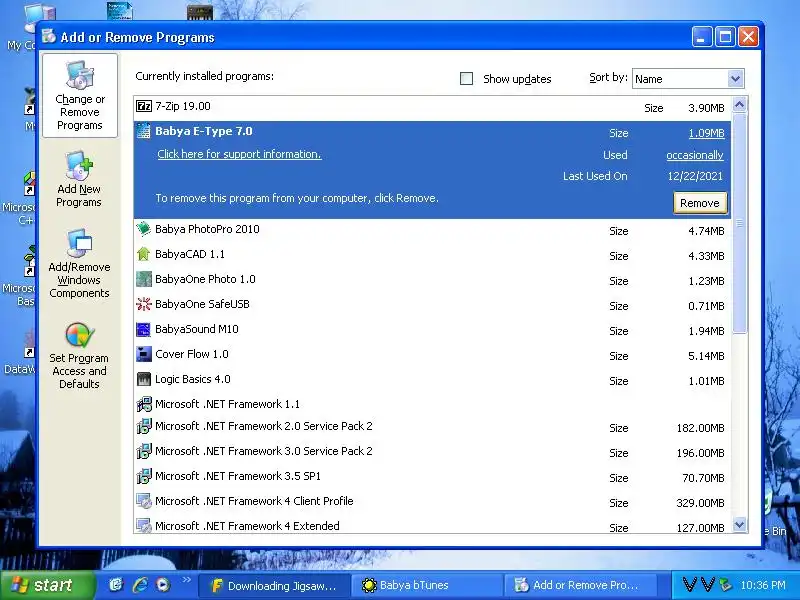Screen dimensions: 800x600
Task: Click the Babya E-Type 7.0 icon
Action: [x=144, y=131]
